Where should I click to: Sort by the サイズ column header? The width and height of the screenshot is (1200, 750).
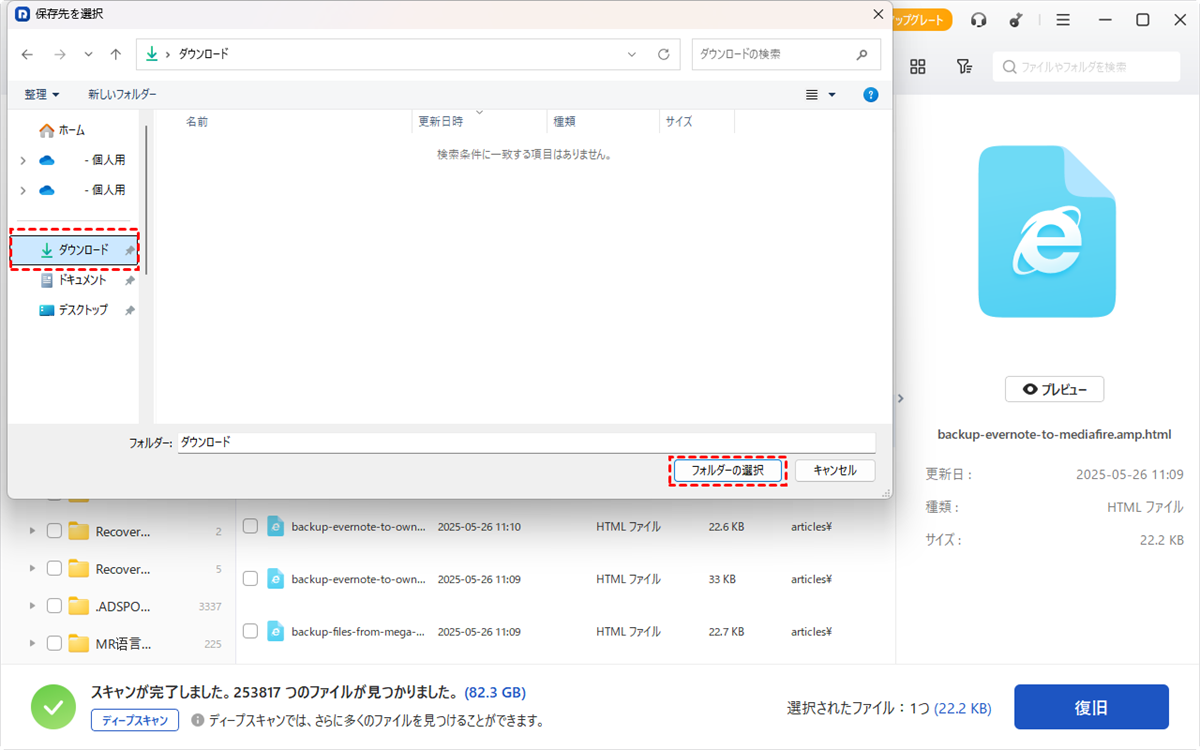point(679,121)
